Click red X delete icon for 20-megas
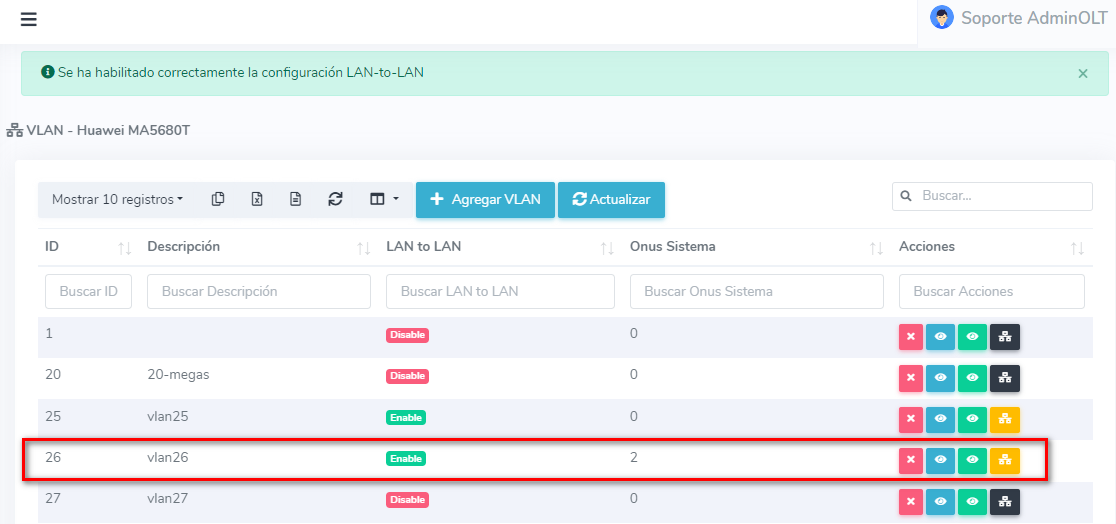The width and height of the screenshot is (1116, 524). [910, 378]
